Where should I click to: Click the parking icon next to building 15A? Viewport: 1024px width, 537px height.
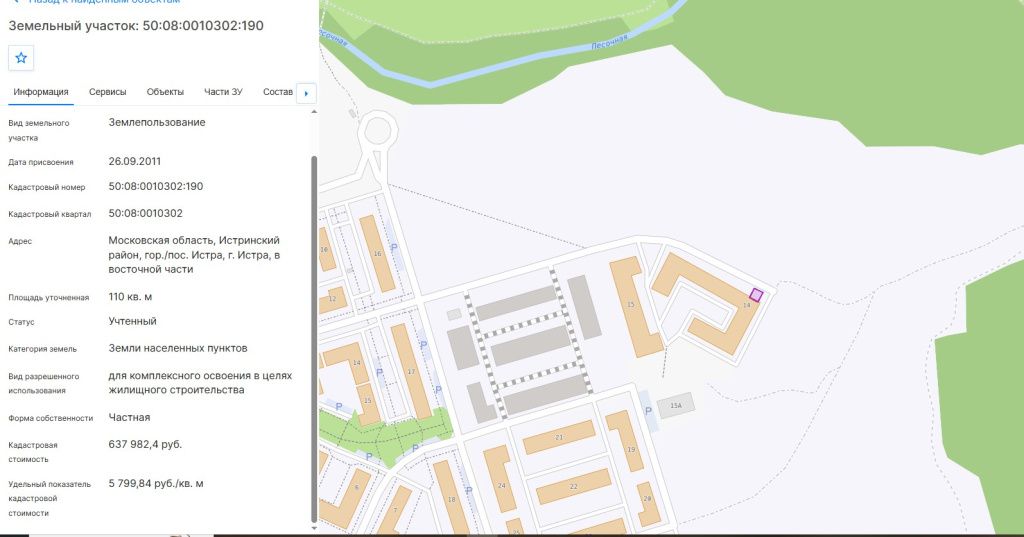coord(648,411)
